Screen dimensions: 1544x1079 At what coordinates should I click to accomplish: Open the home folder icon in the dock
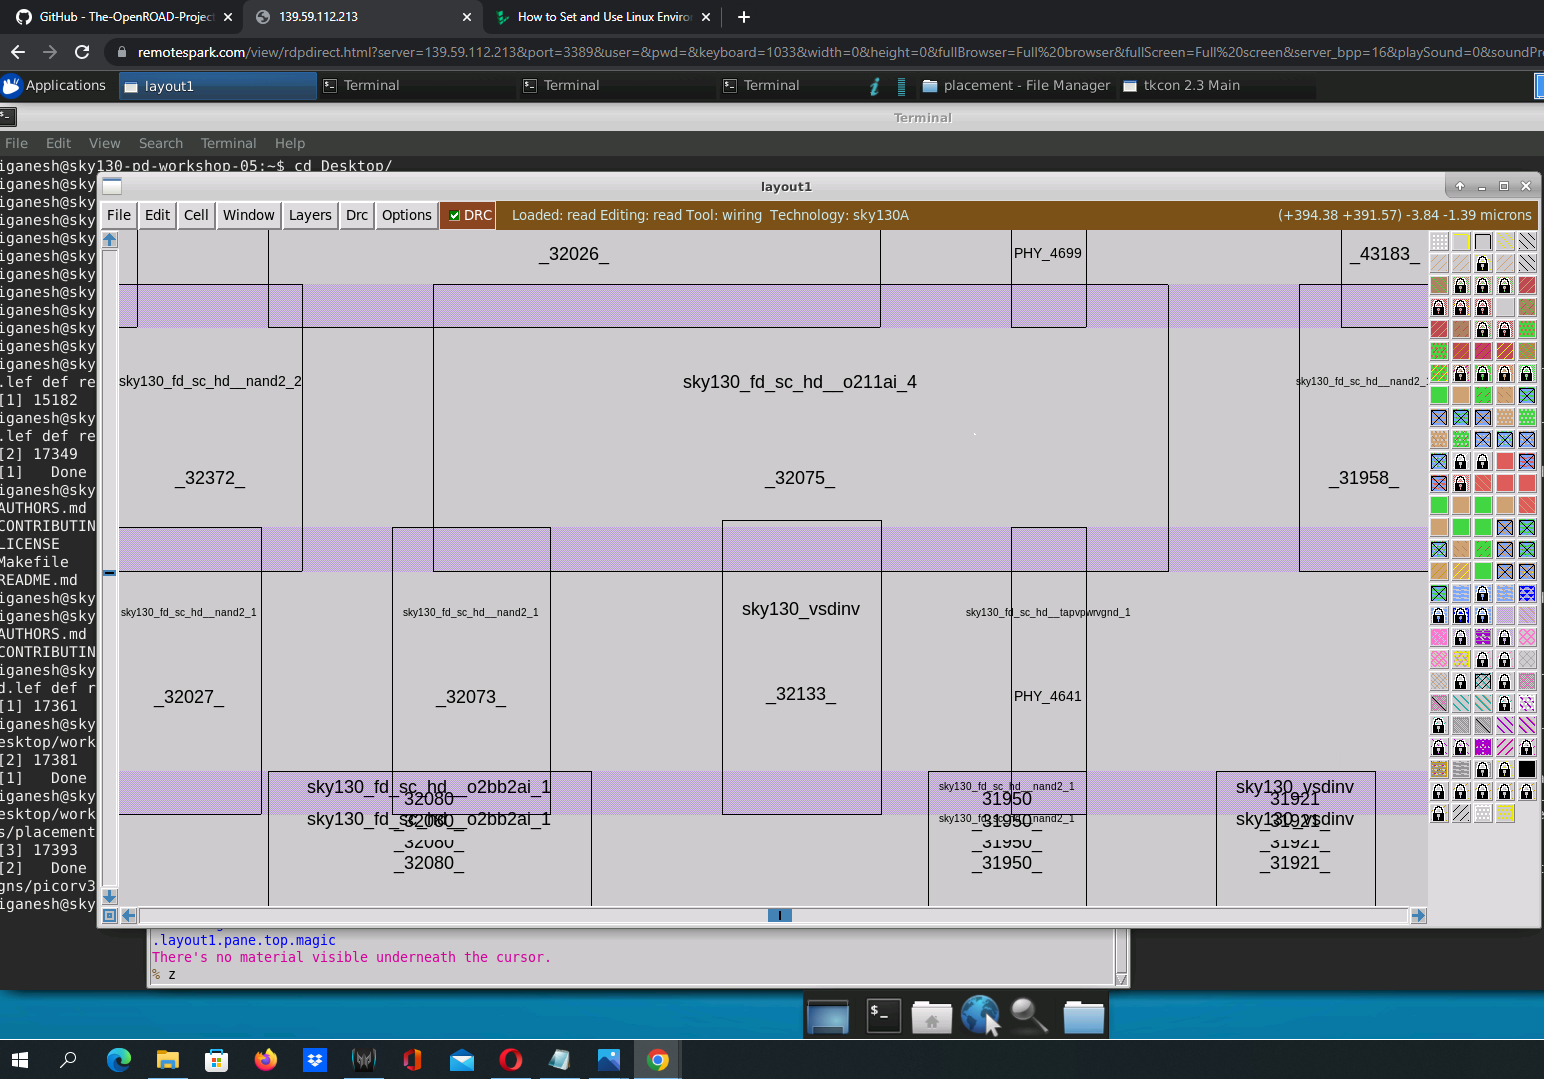[932, 1015]
